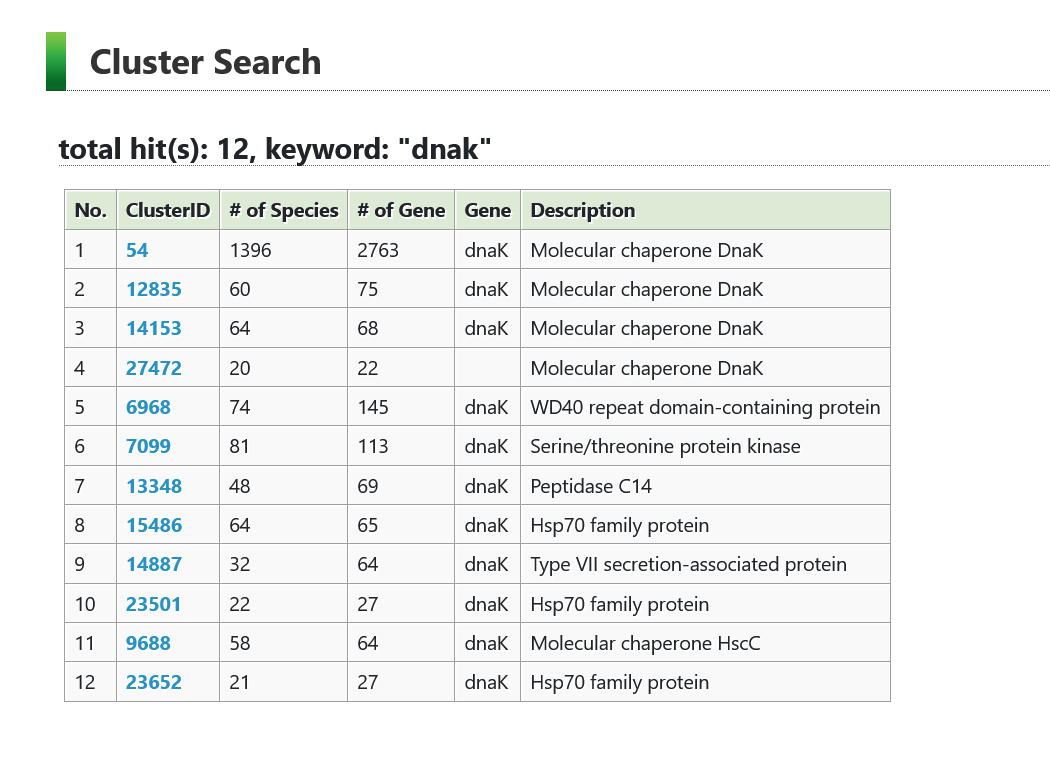
Task: Open cluster 7099 link
Action: click(148, 446)
